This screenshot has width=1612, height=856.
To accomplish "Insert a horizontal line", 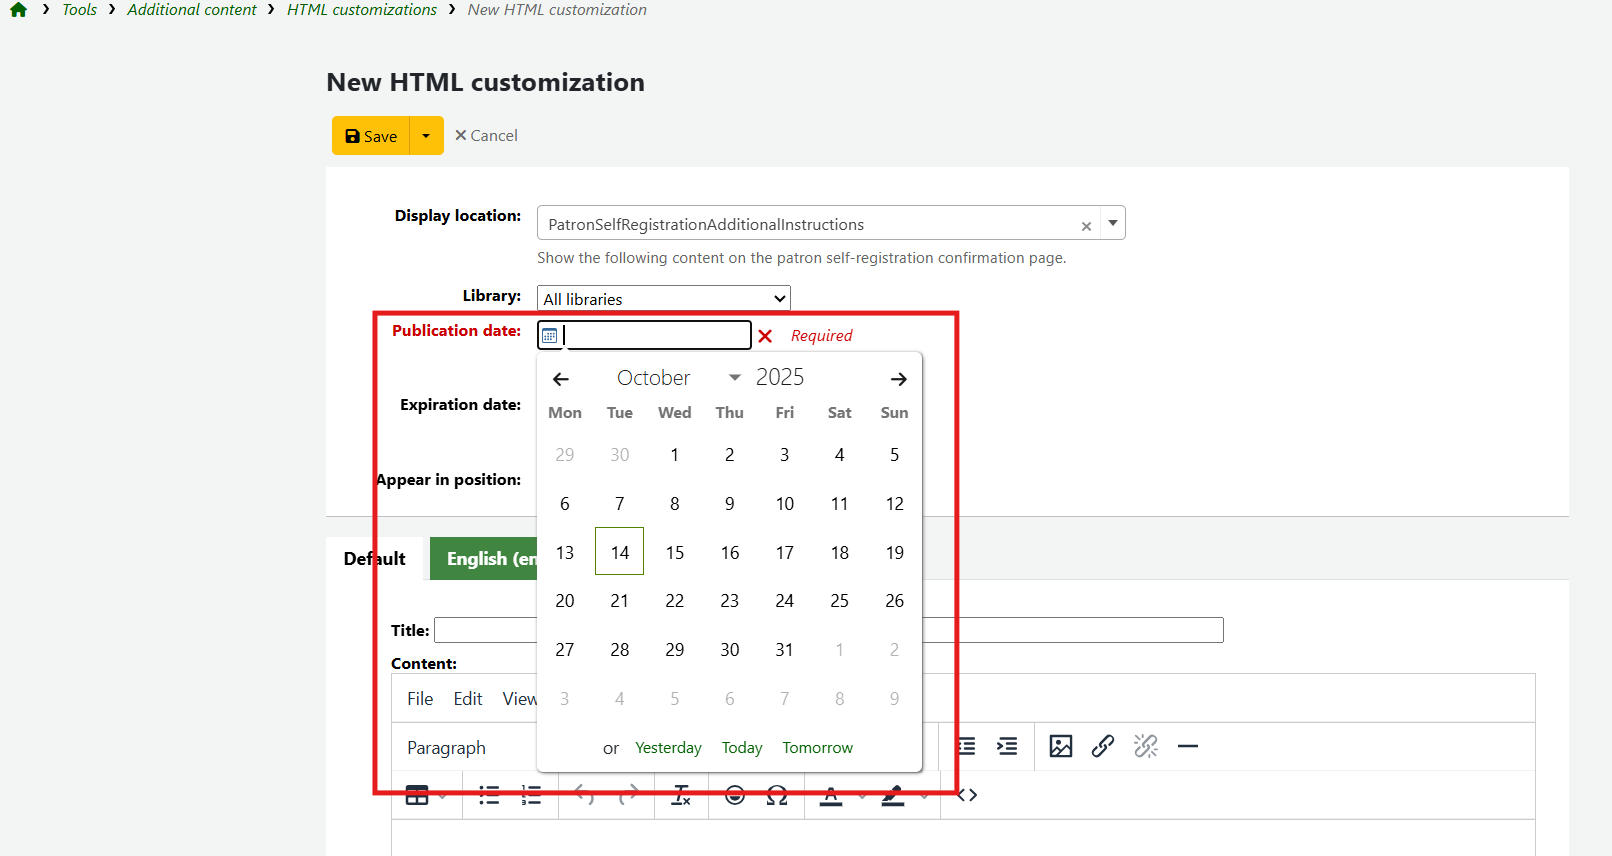I will tap(1187, 746).
